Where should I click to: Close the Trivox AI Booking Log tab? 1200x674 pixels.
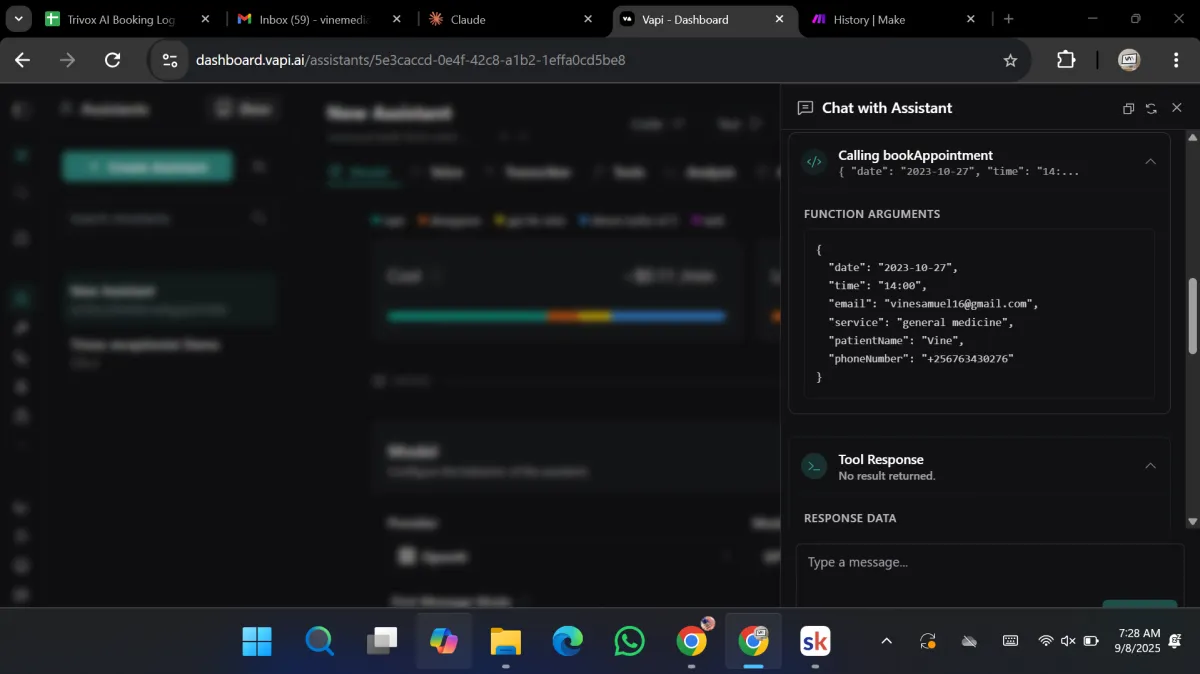[204, 19]
